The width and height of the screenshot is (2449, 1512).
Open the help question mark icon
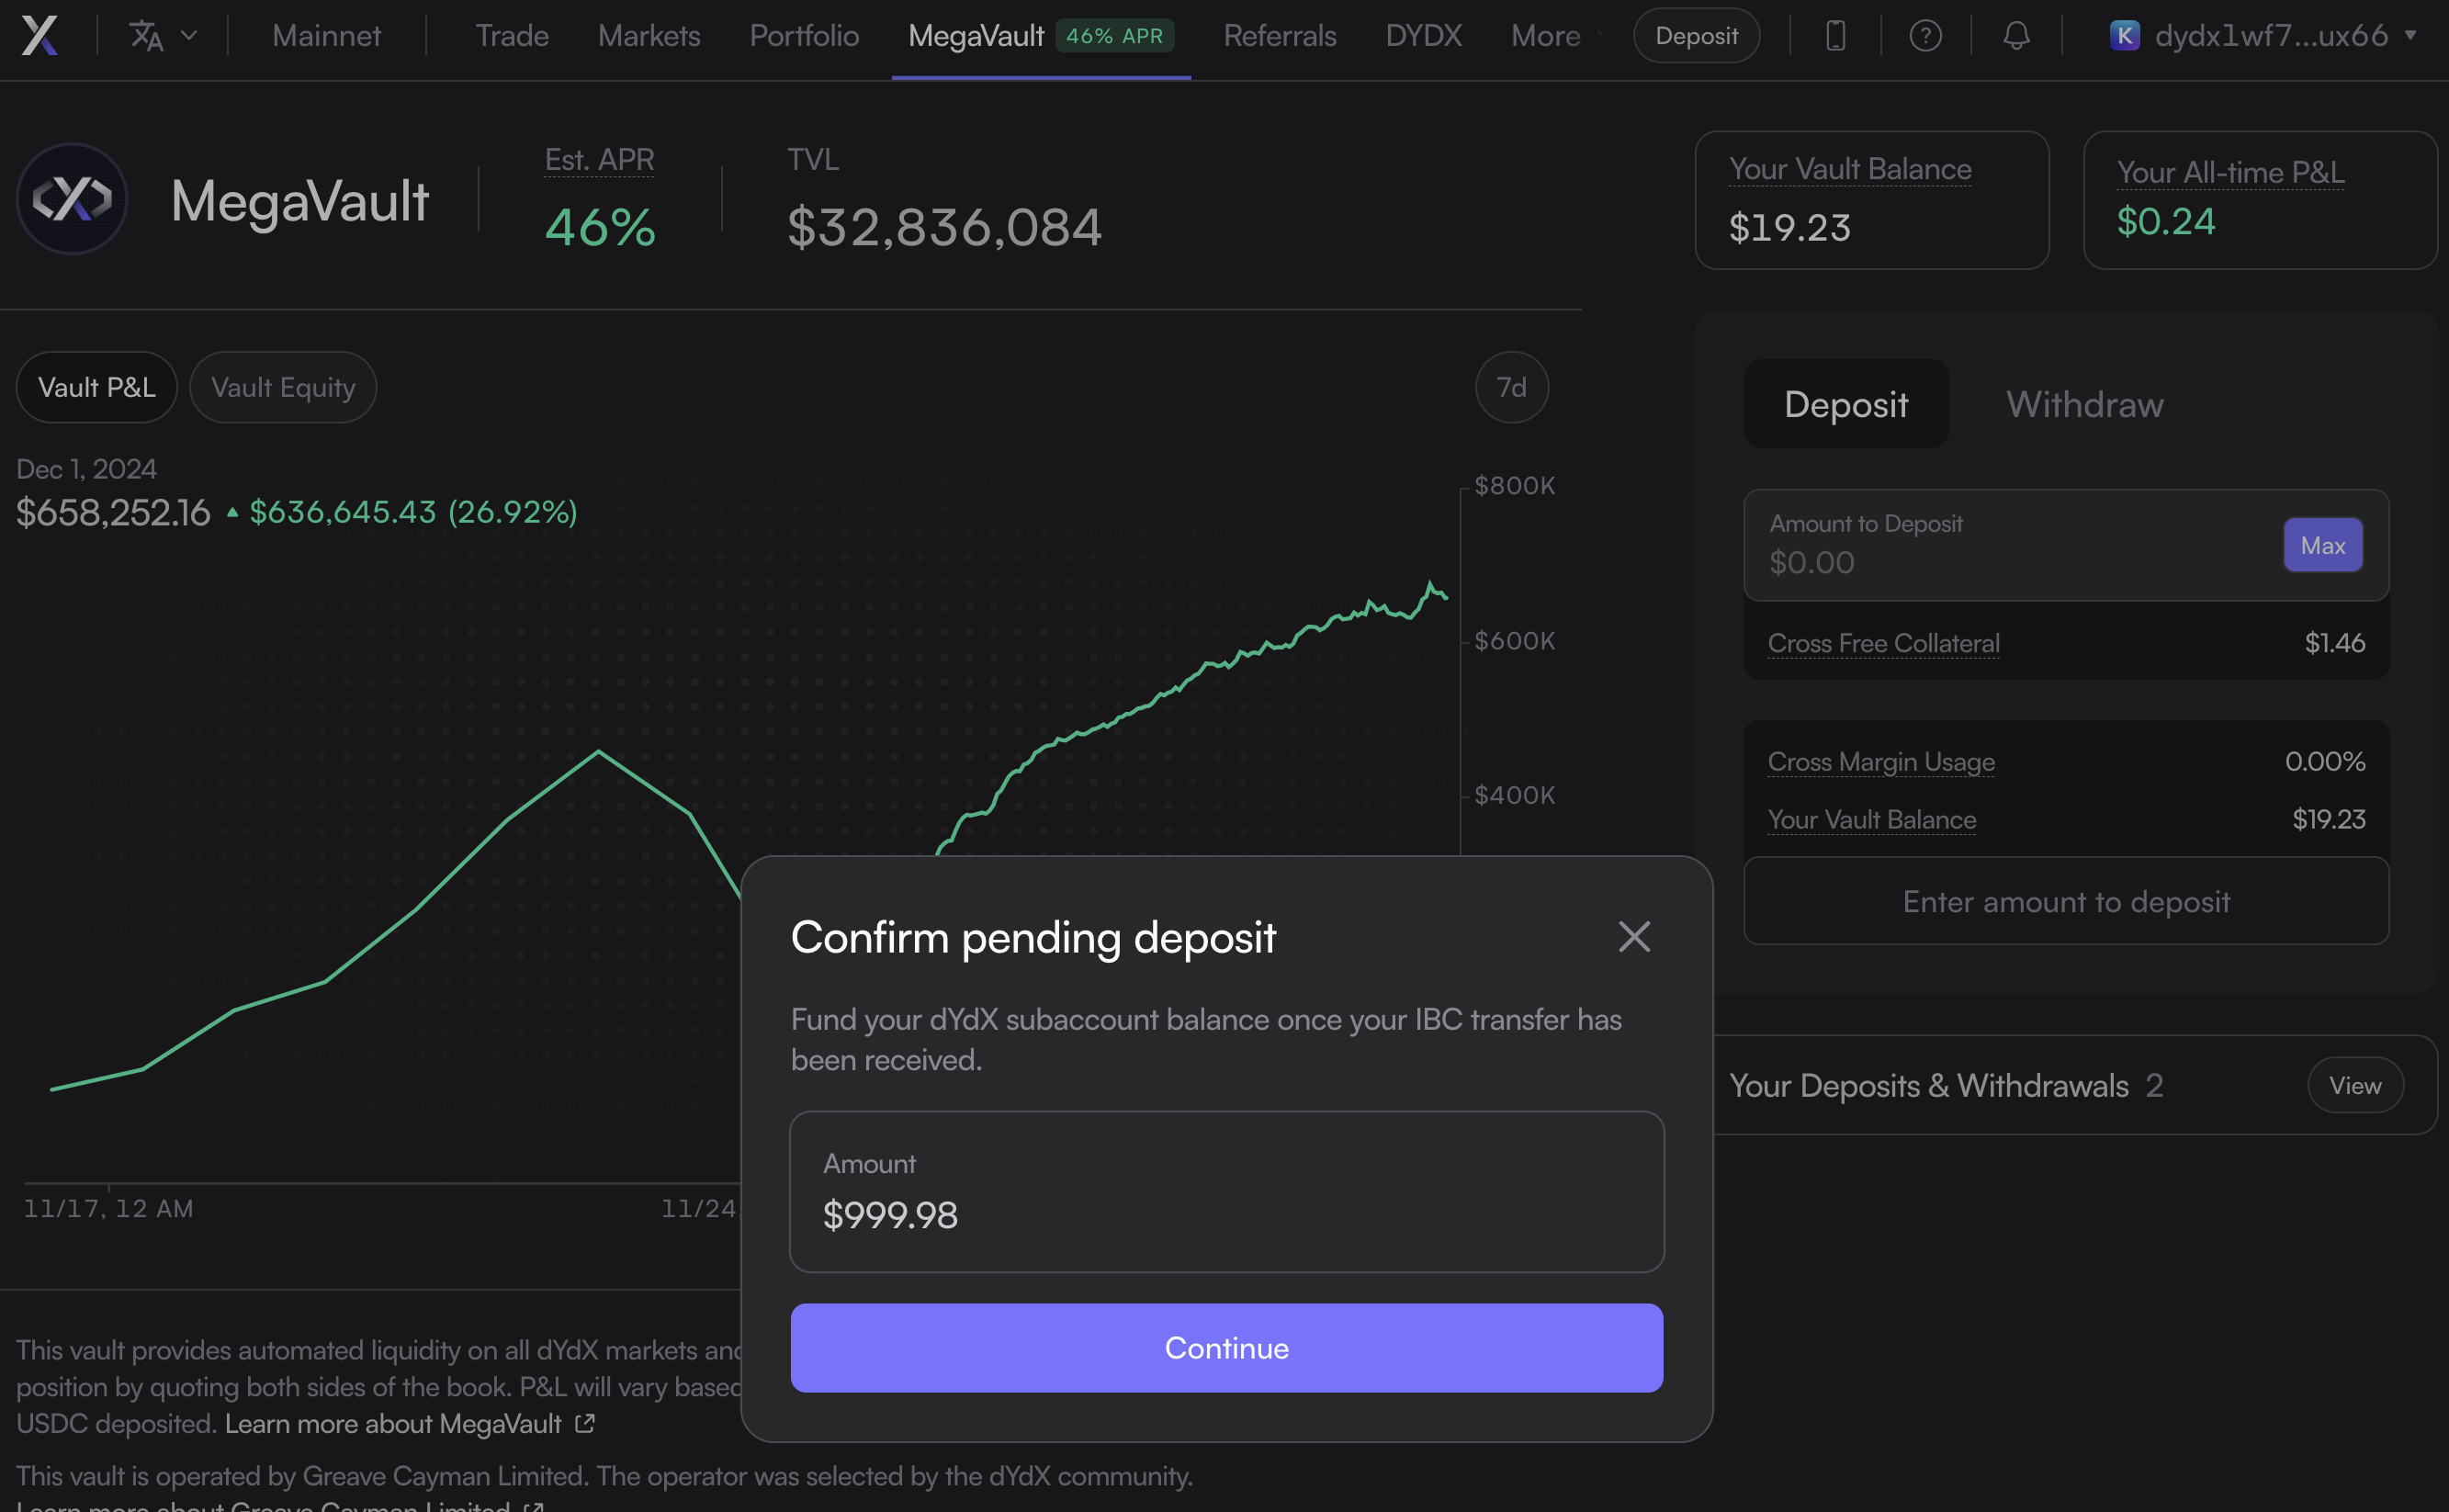click(1925, 36)
